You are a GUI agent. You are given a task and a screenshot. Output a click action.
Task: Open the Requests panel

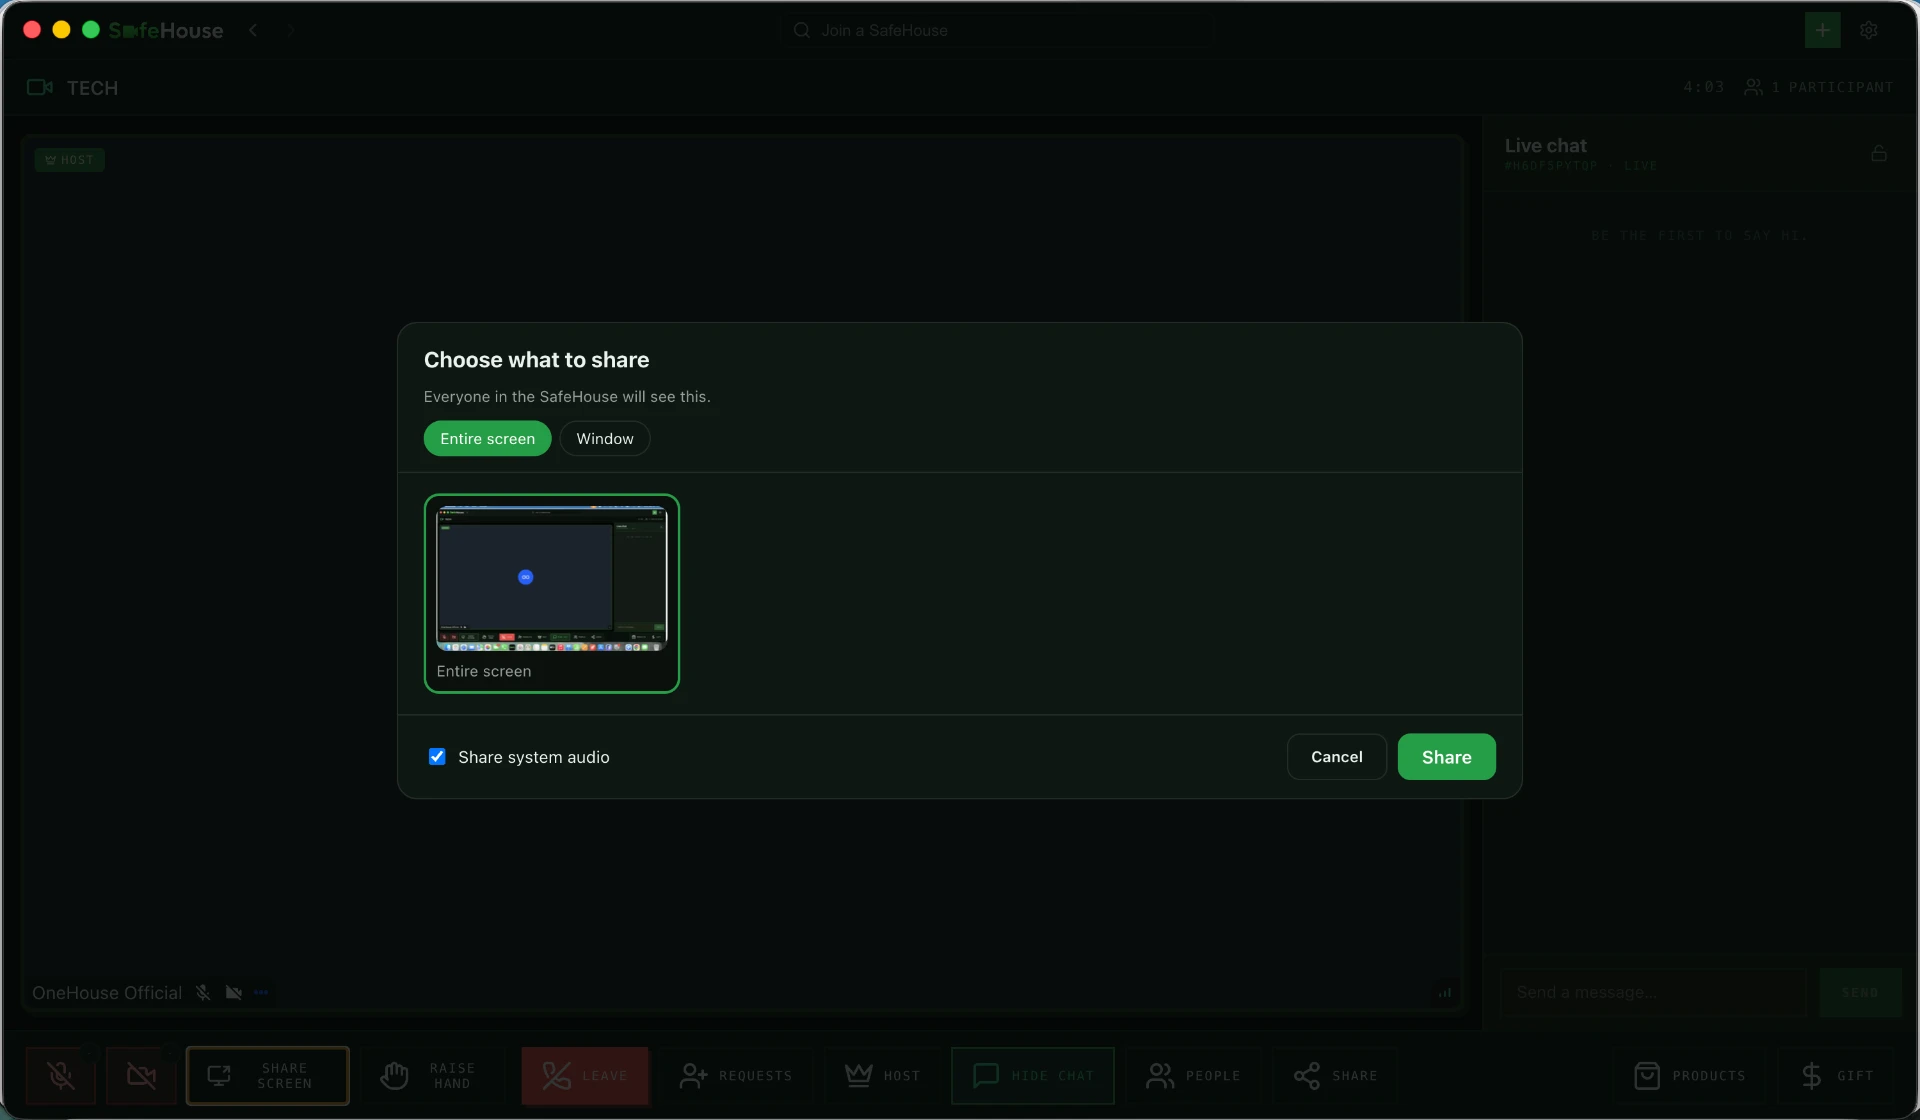pos(736,1076)
